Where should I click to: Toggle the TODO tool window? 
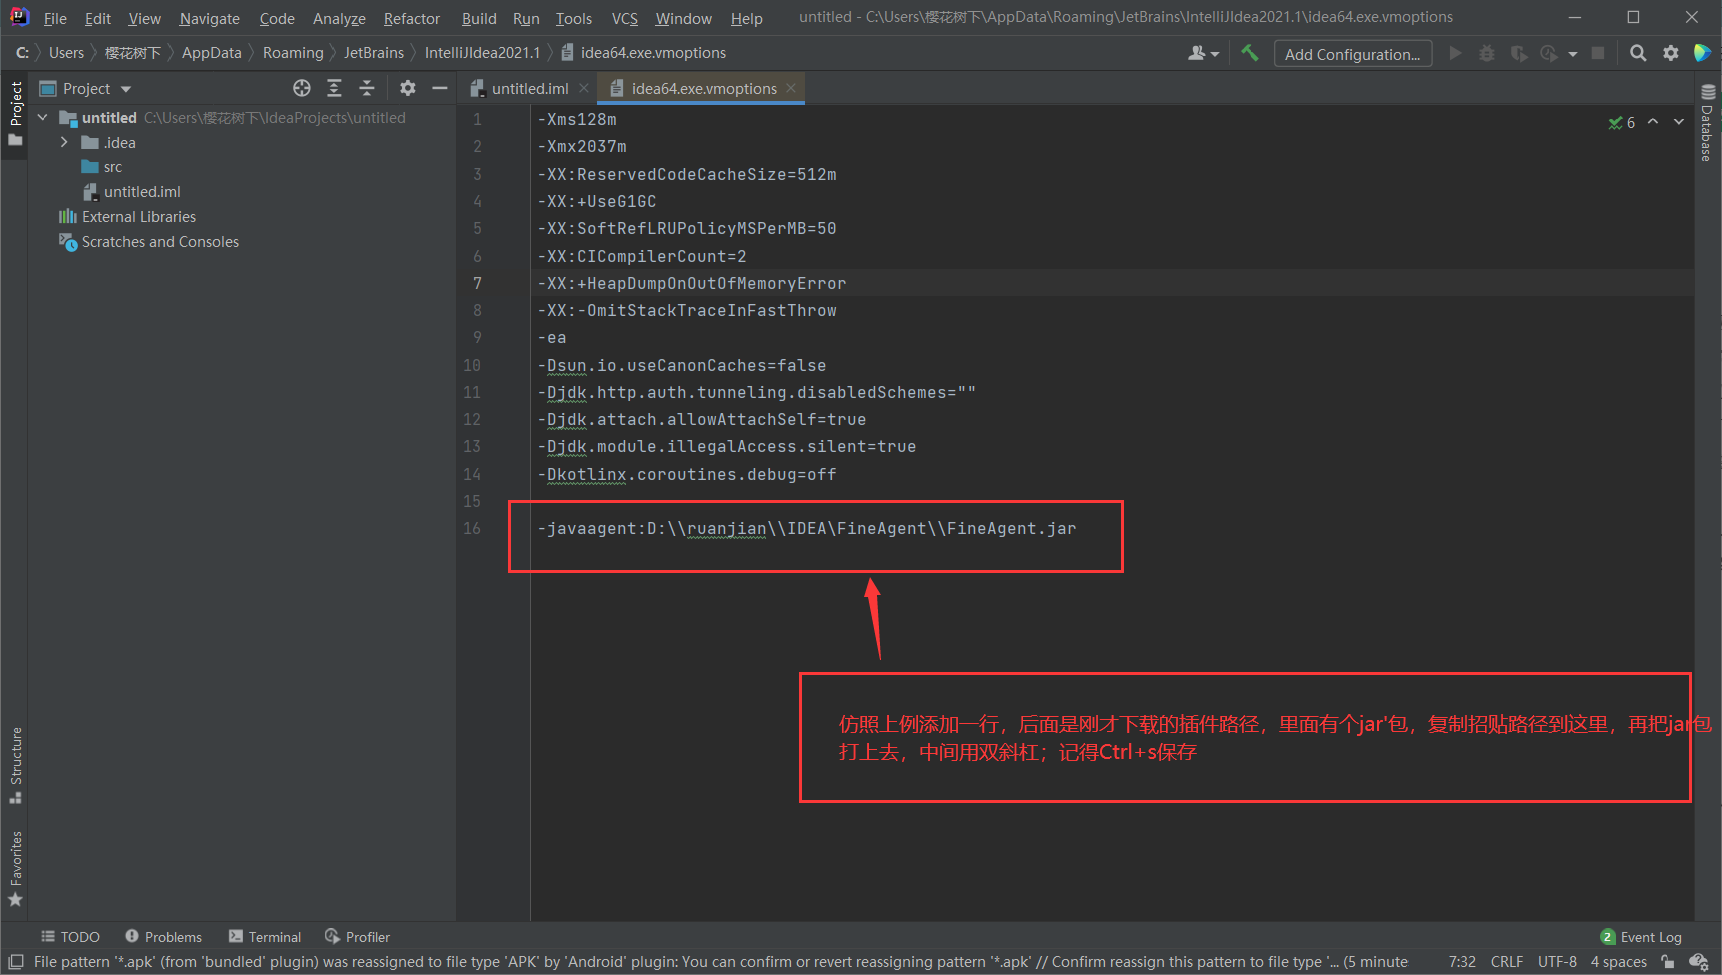pyautogui.click(x=70, y=937)
